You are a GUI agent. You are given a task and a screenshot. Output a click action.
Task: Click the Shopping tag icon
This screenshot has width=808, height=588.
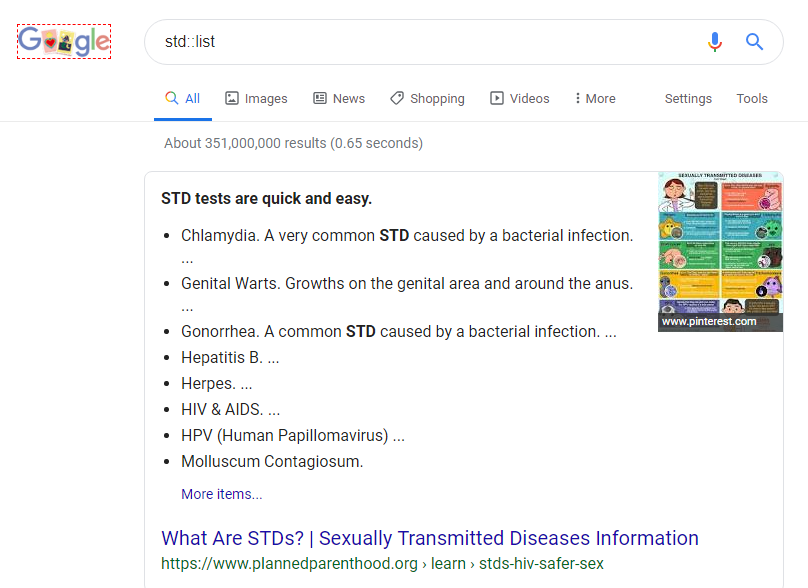[397, 98]
